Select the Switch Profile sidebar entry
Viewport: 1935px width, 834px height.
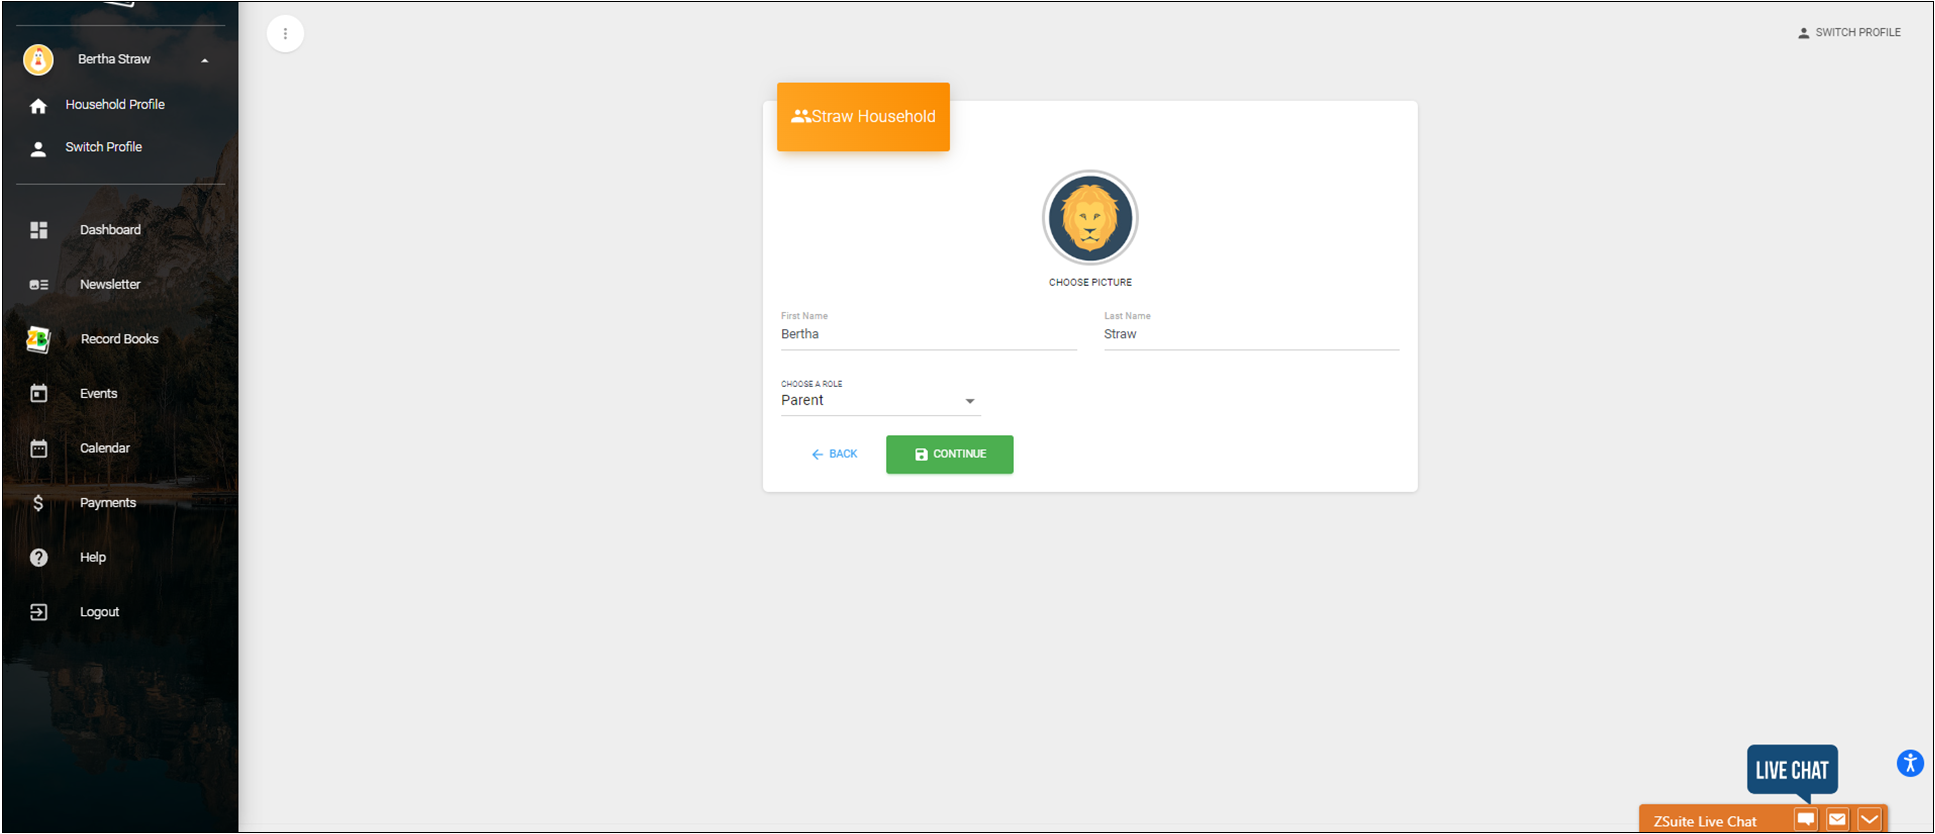[104, 147]
